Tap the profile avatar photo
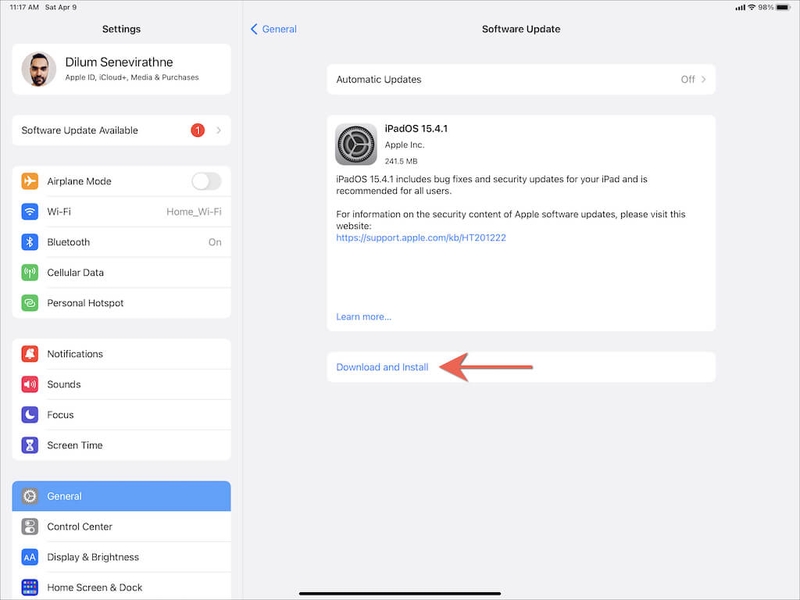The image size is (800, 600). click(x=39, y=69)
